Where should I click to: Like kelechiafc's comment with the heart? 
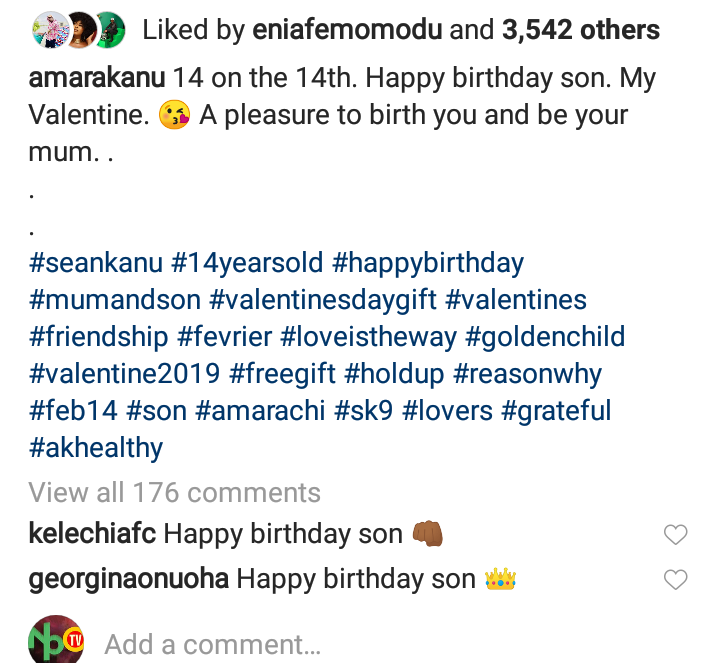676,535
